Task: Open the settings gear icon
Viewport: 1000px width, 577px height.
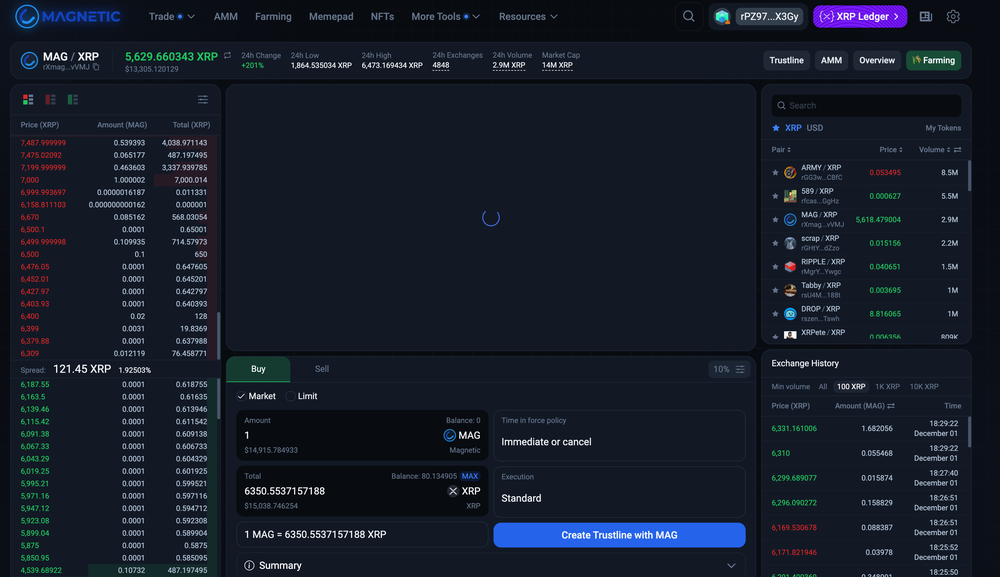Action: point(953,16)
